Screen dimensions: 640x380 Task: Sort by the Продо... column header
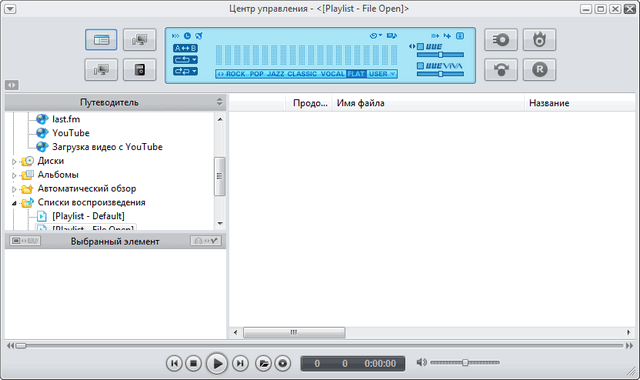309,103
